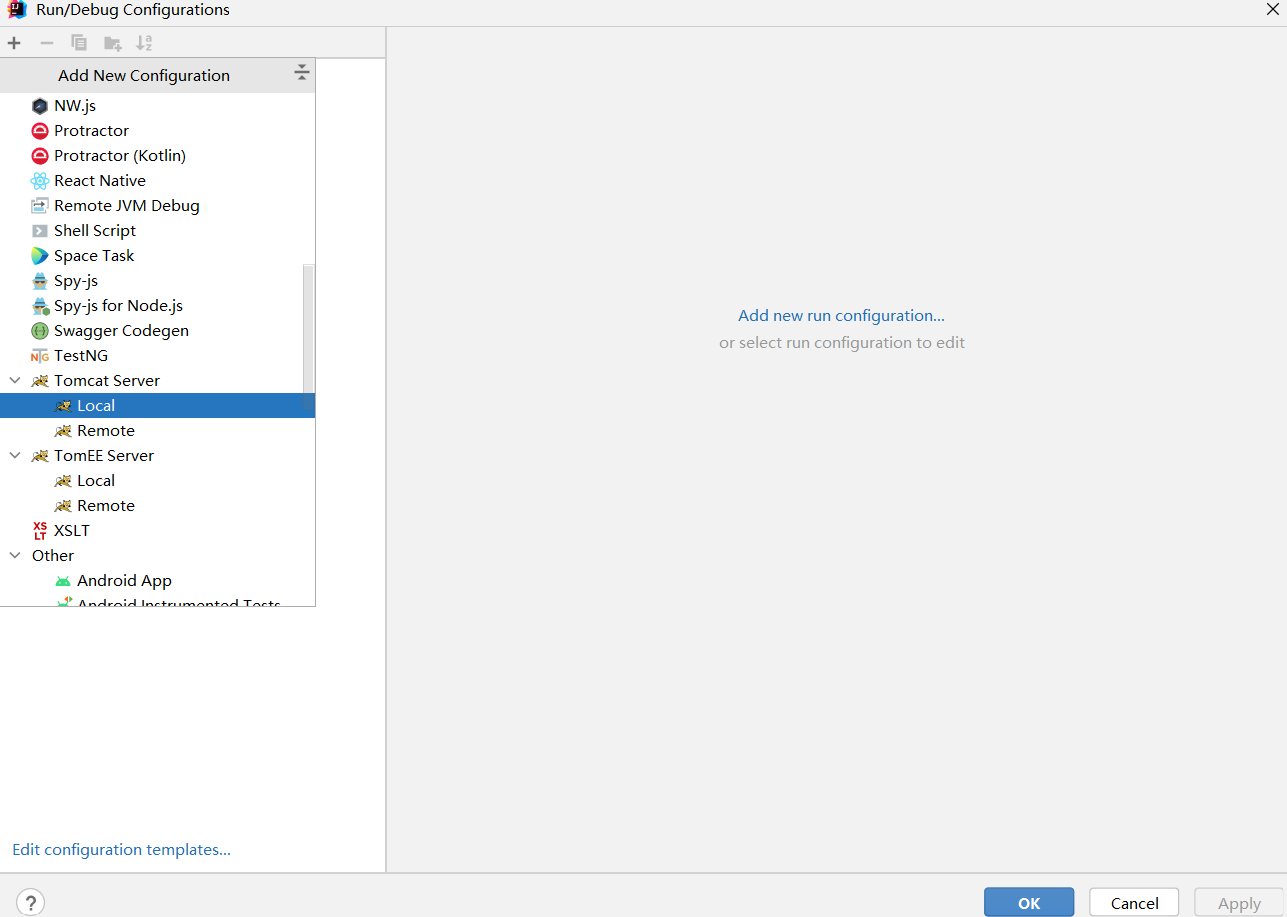This screenshot has height=917, width=1287.
Task: Pick the NW.js configuration type
Action: coord(157,106)
